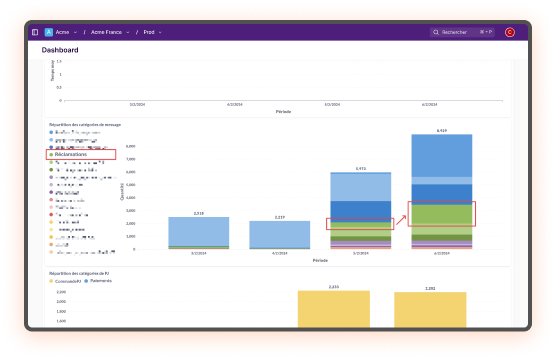The width and height of the screenshot is (556, 360).
Task: Toggle the red-dot legend entry
Action: tap(69, 215)
